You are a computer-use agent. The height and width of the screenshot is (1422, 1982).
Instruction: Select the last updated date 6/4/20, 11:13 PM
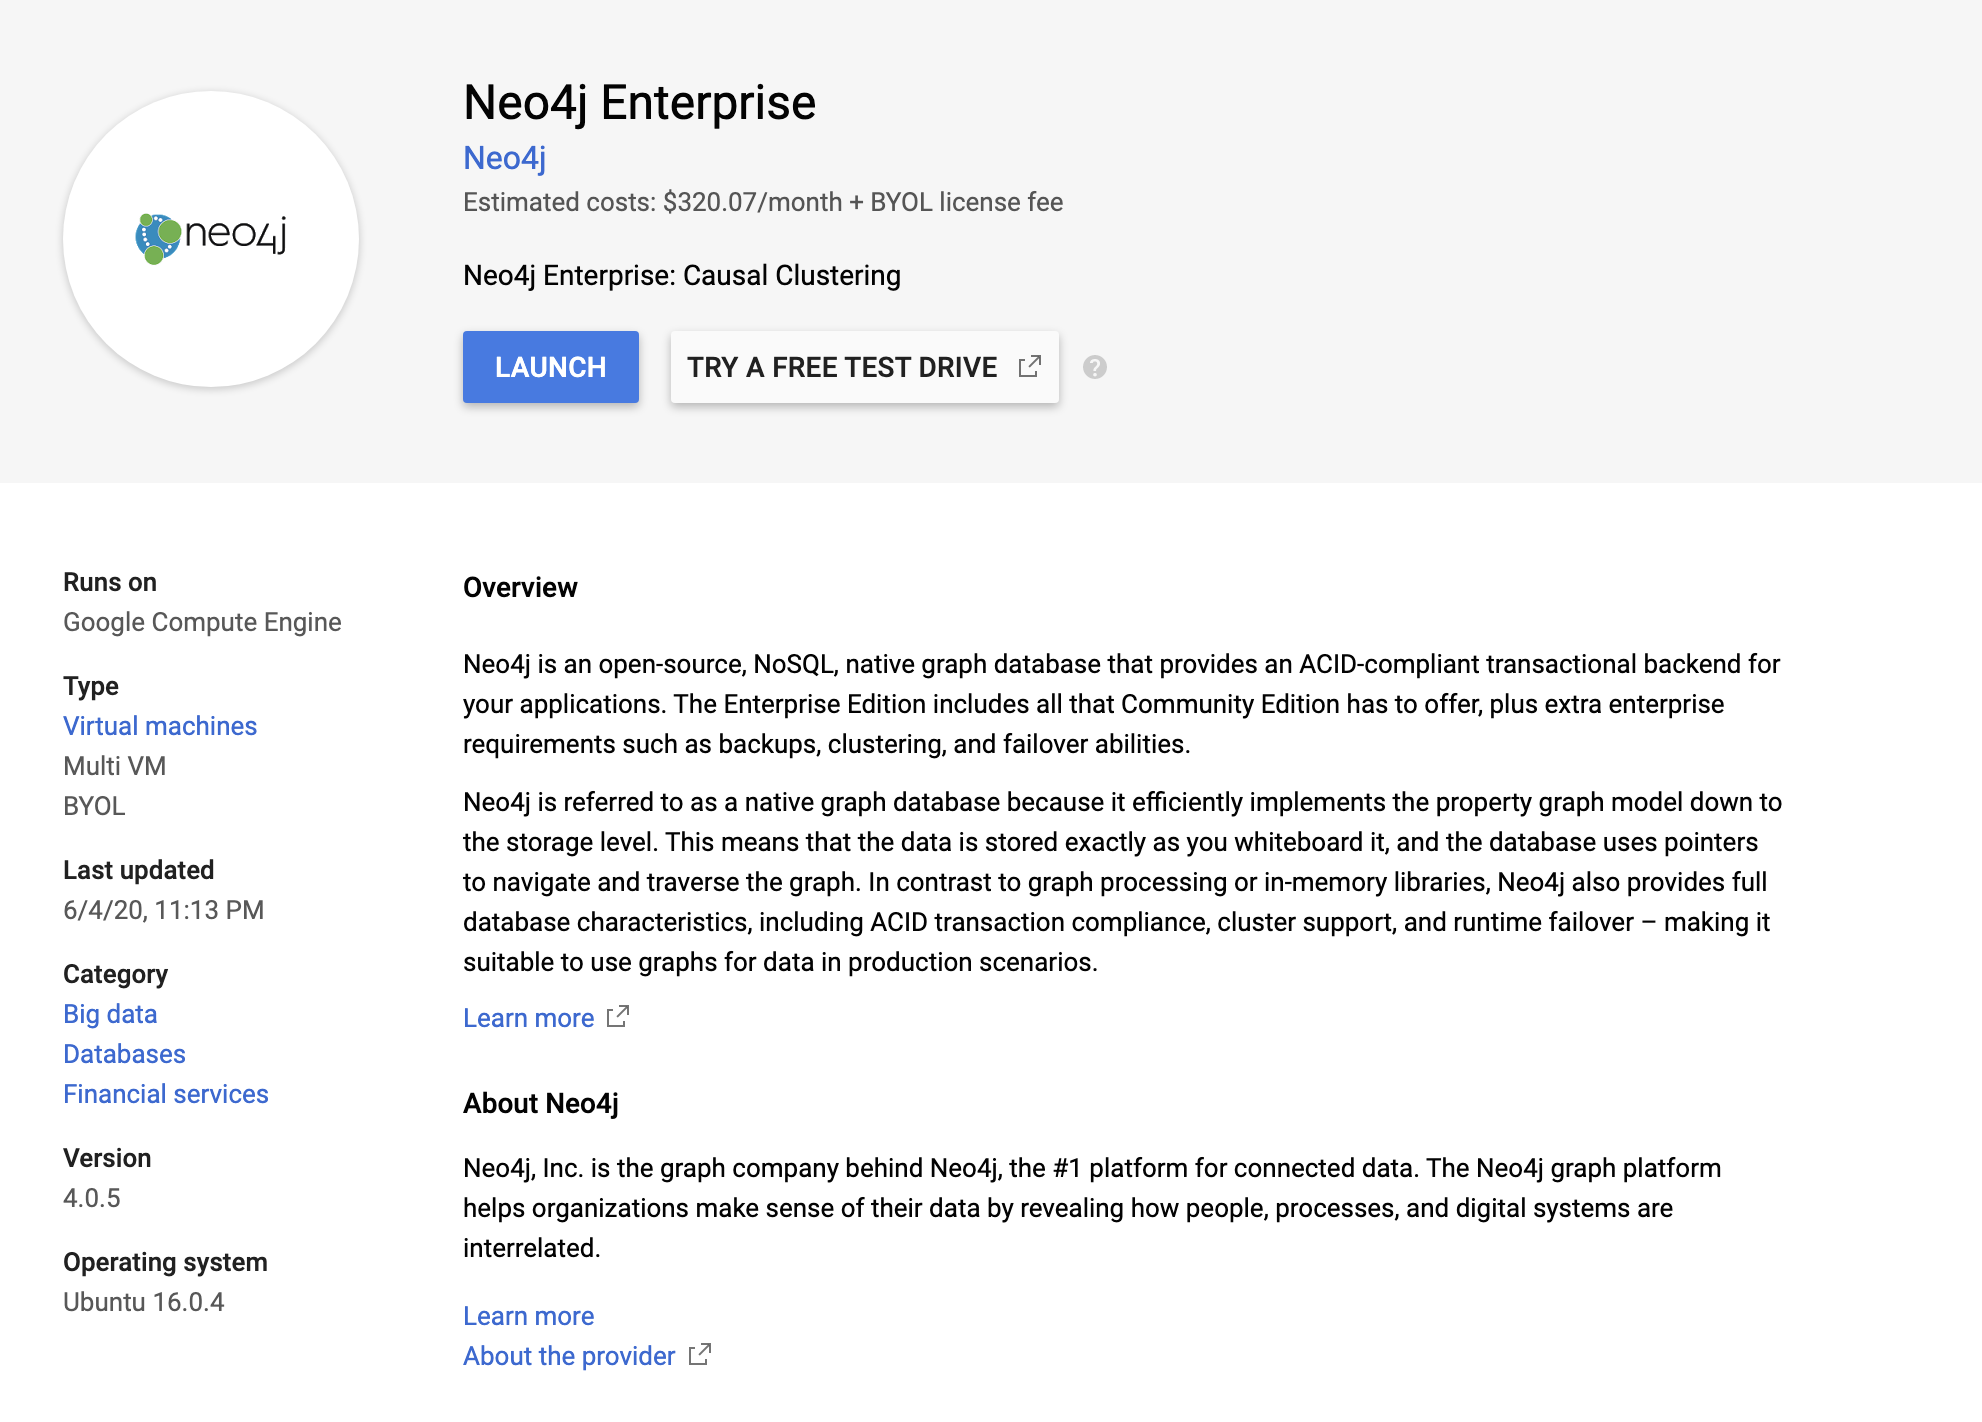pos(164,910)
